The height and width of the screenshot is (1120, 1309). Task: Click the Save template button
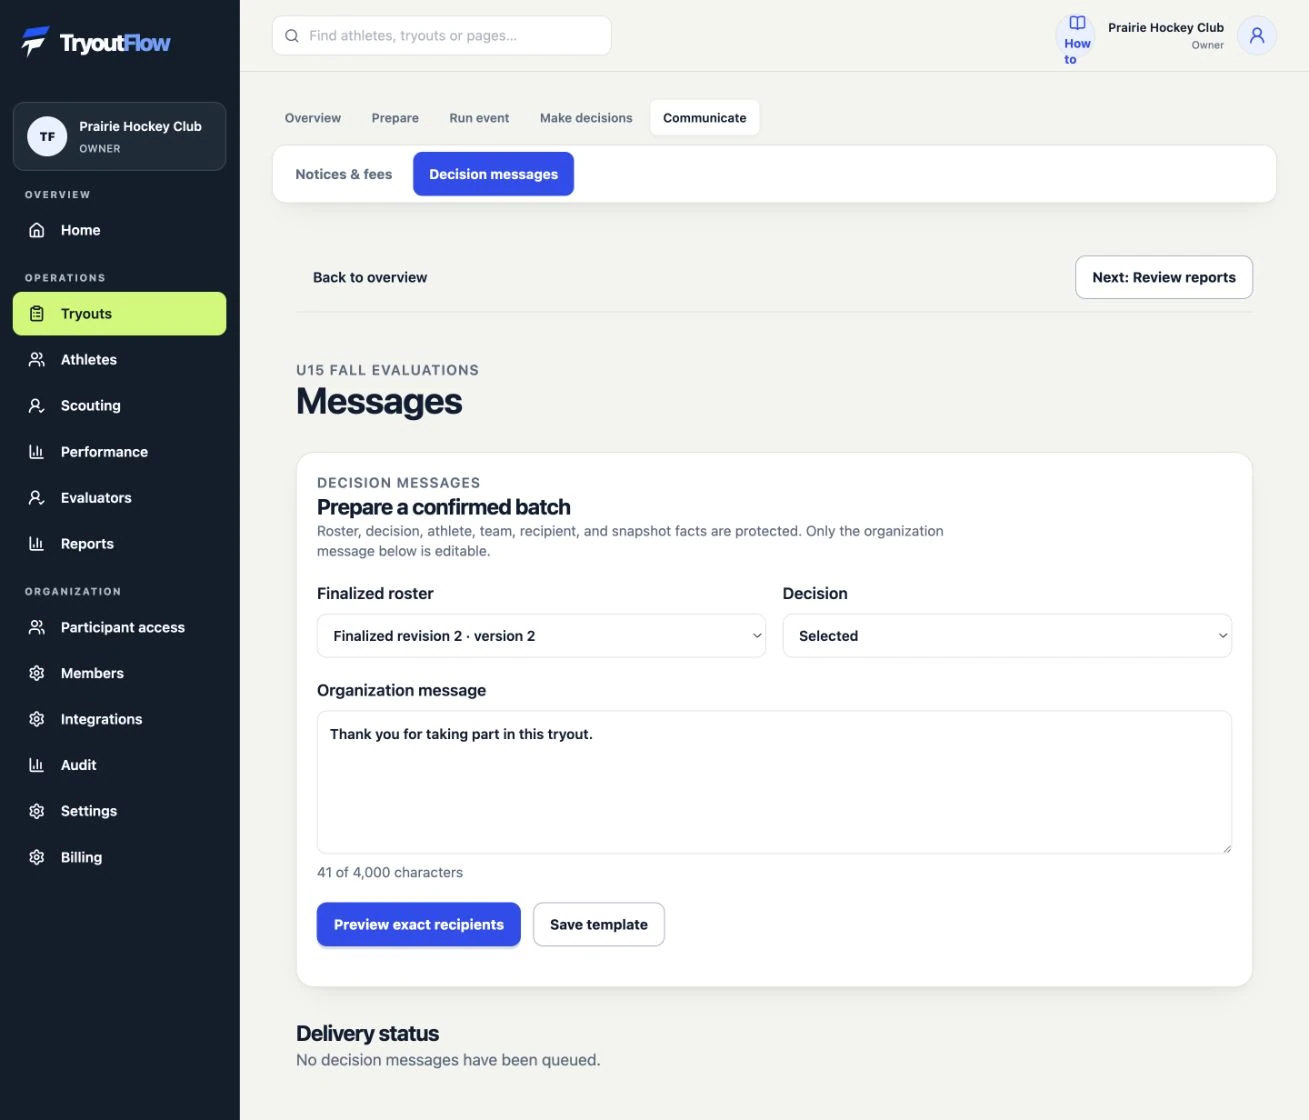tap(599, 925)
